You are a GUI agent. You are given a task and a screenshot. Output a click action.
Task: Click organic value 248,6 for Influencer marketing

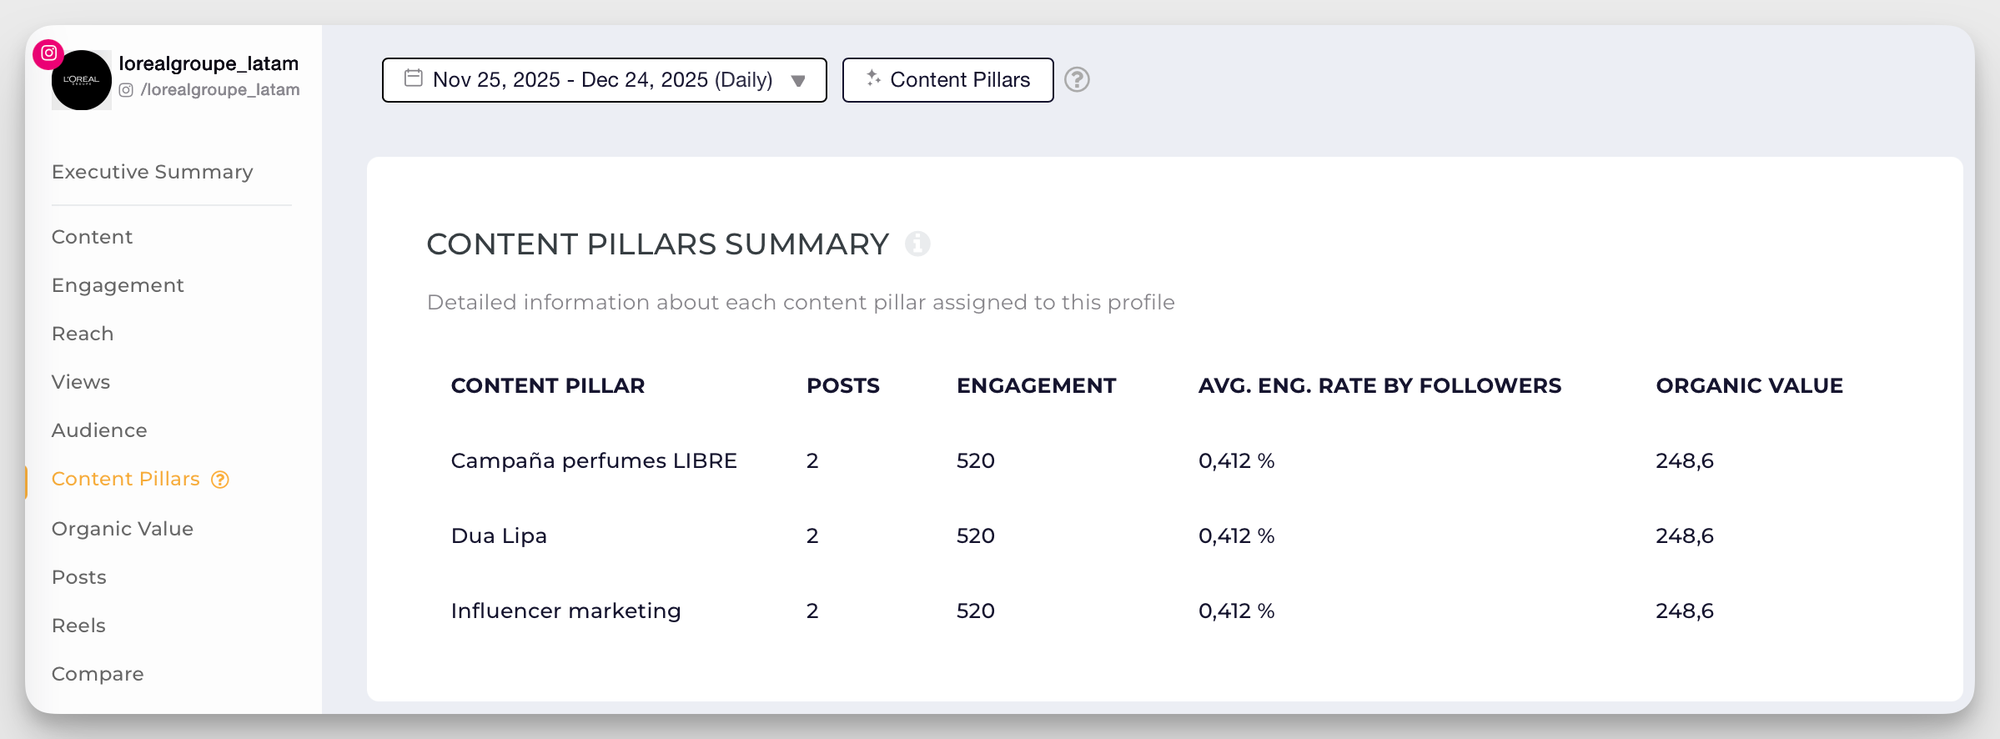coord(1685,611)
